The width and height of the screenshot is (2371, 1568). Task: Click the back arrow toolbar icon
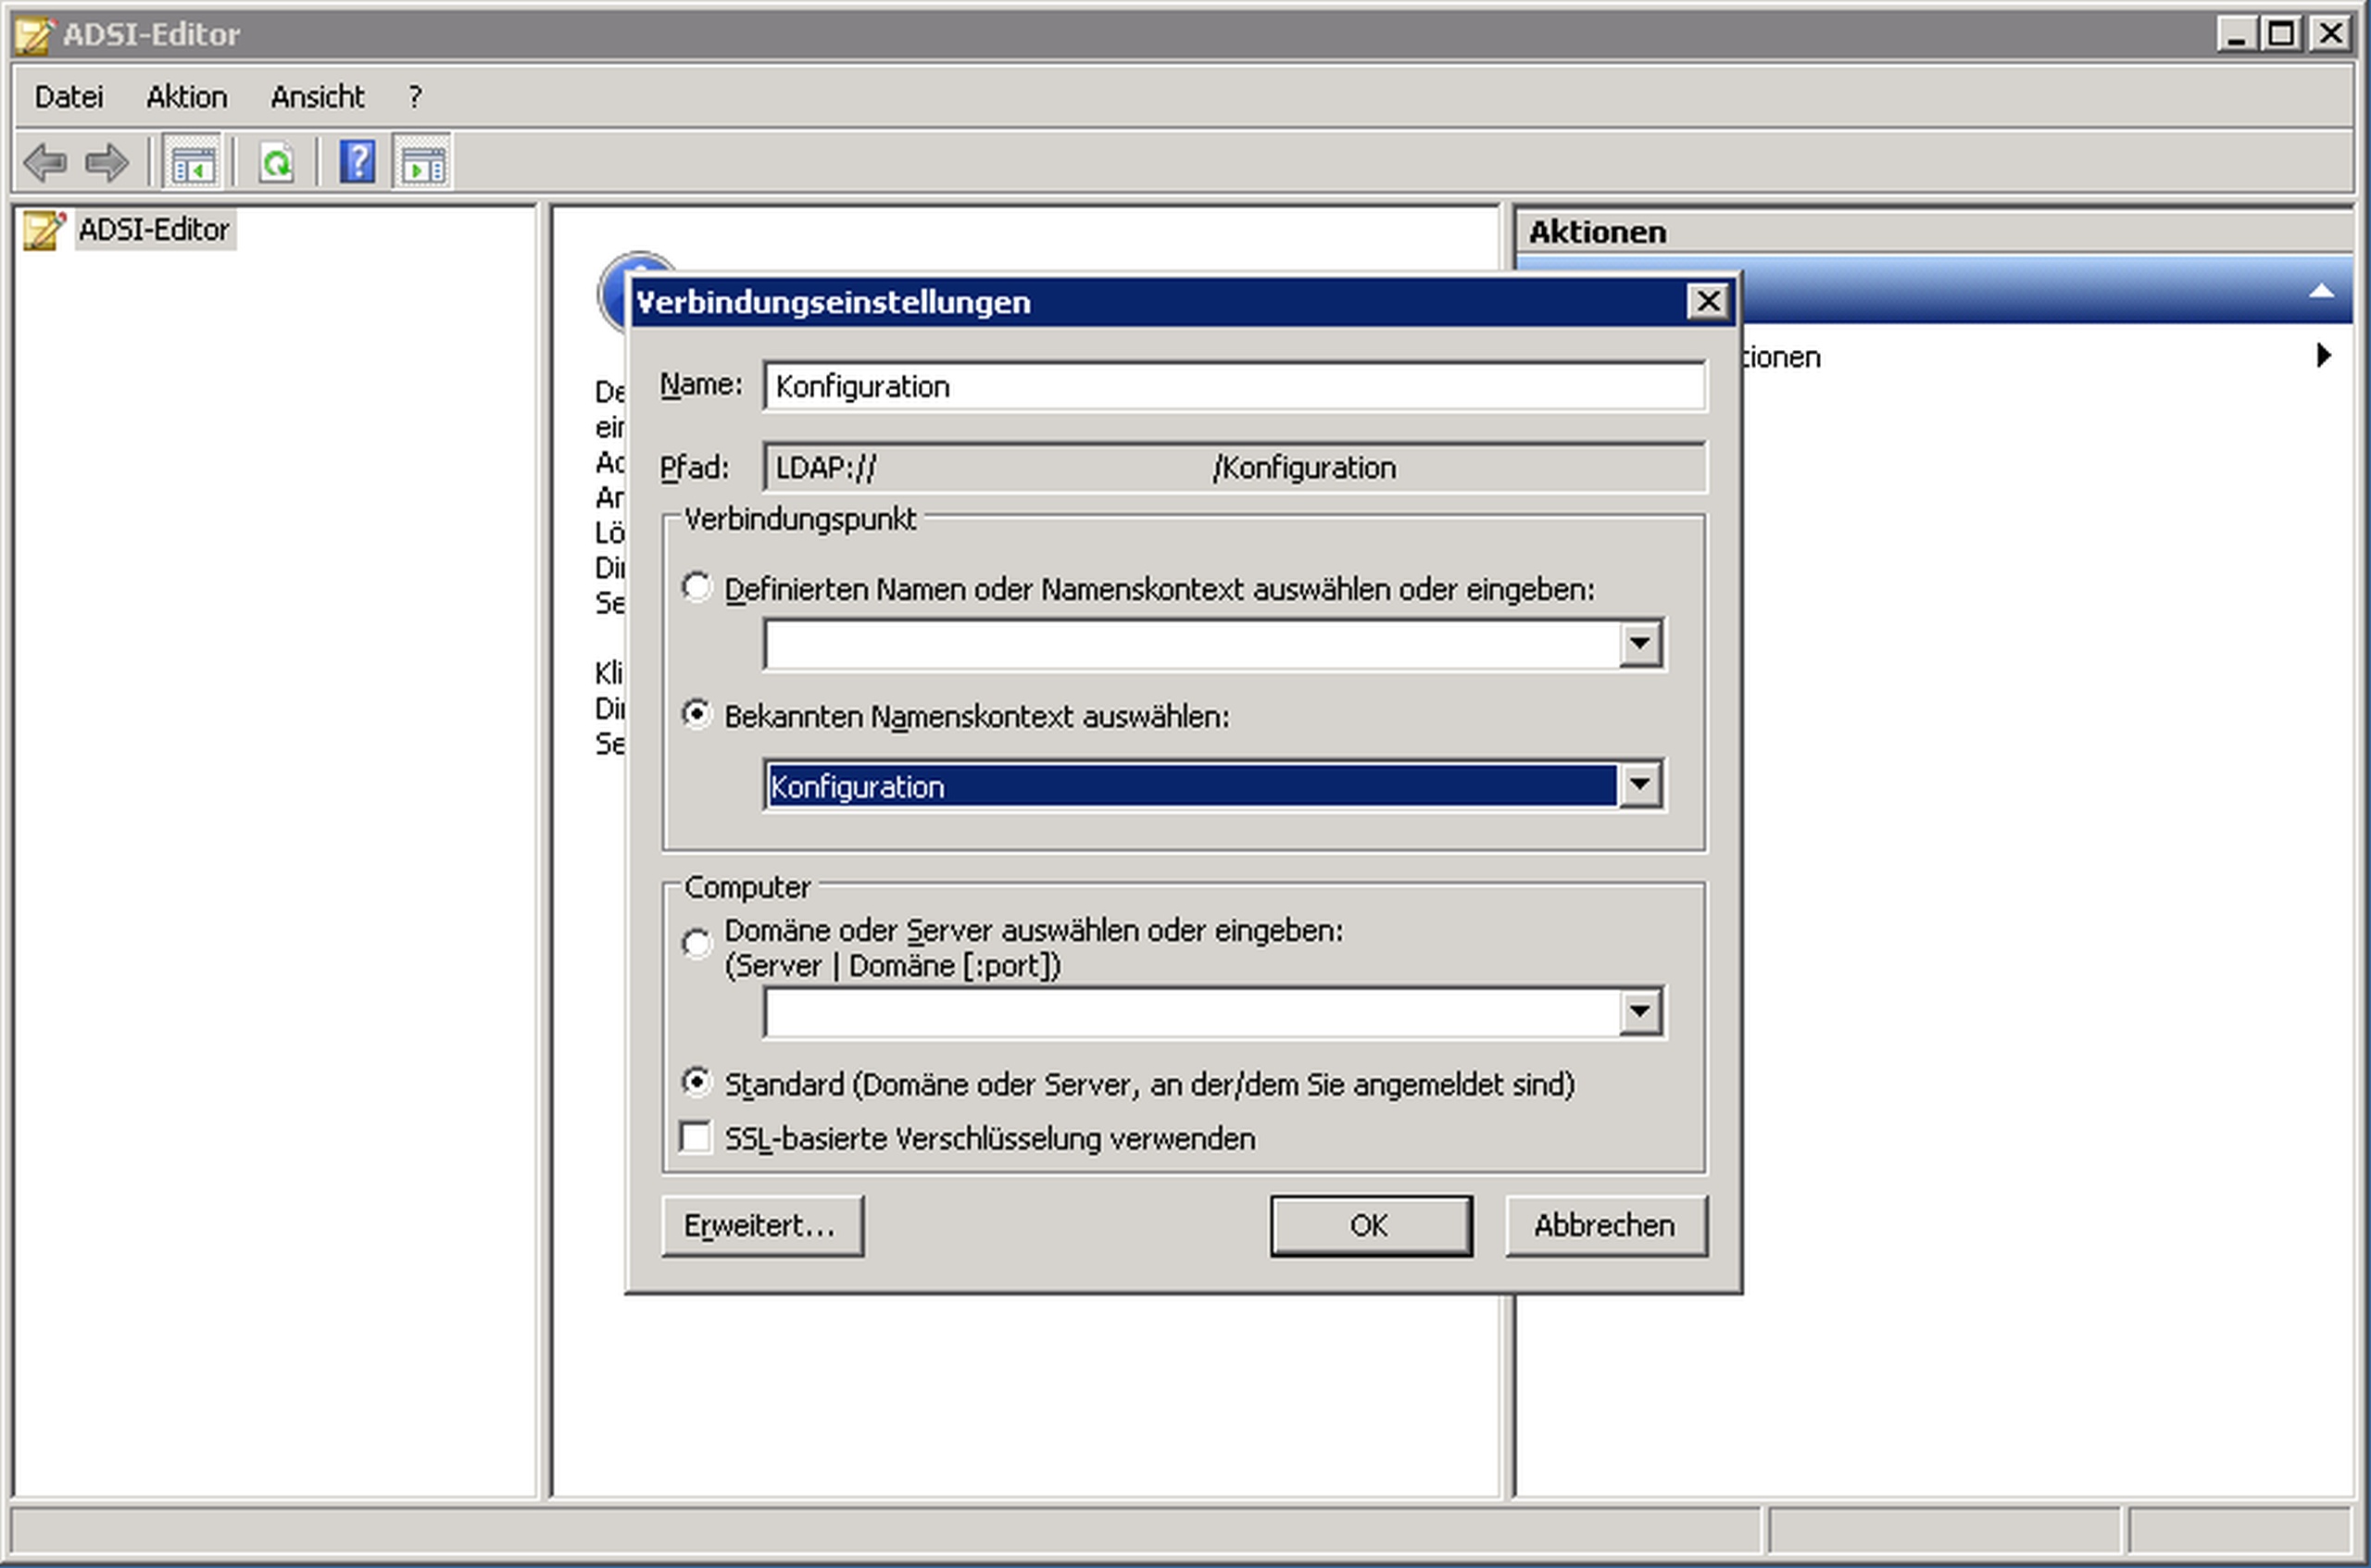point(45,162)
